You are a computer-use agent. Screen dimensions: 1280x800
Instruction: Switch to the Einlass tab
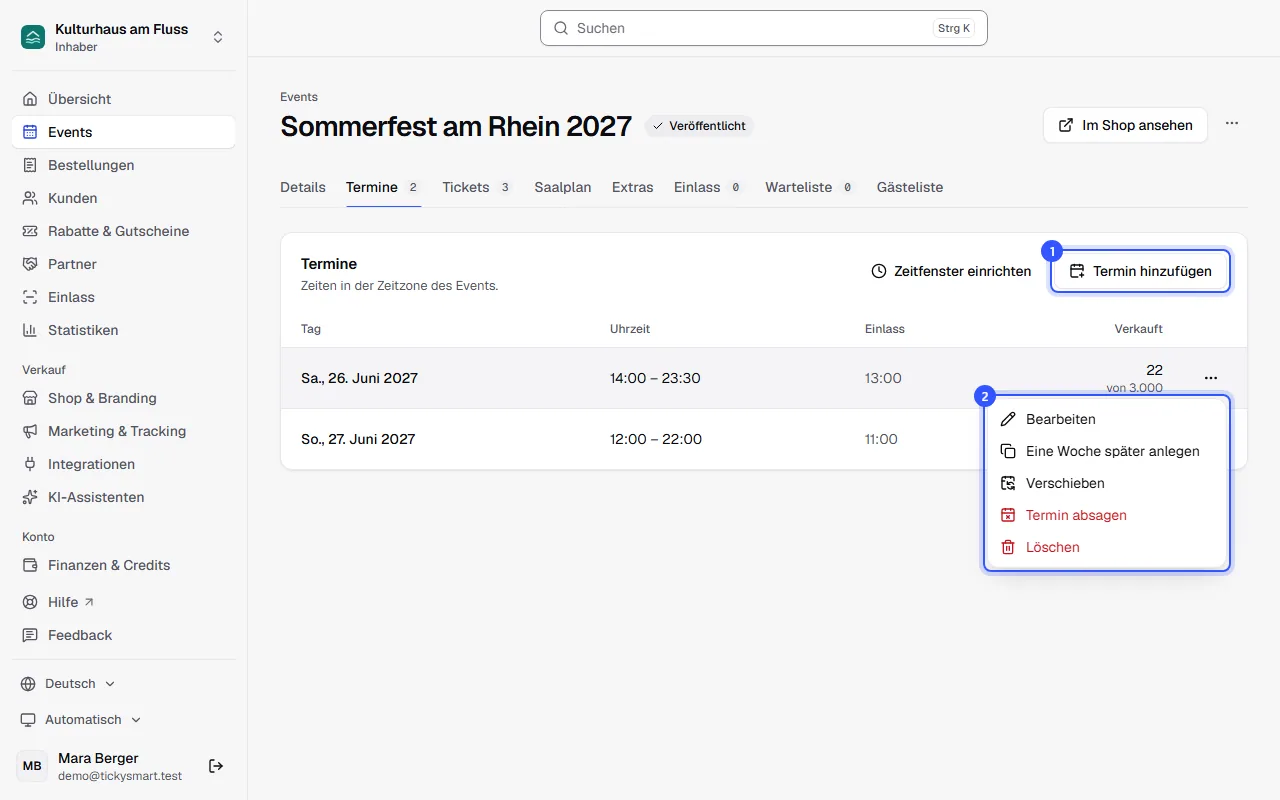[x=709, y=187]
